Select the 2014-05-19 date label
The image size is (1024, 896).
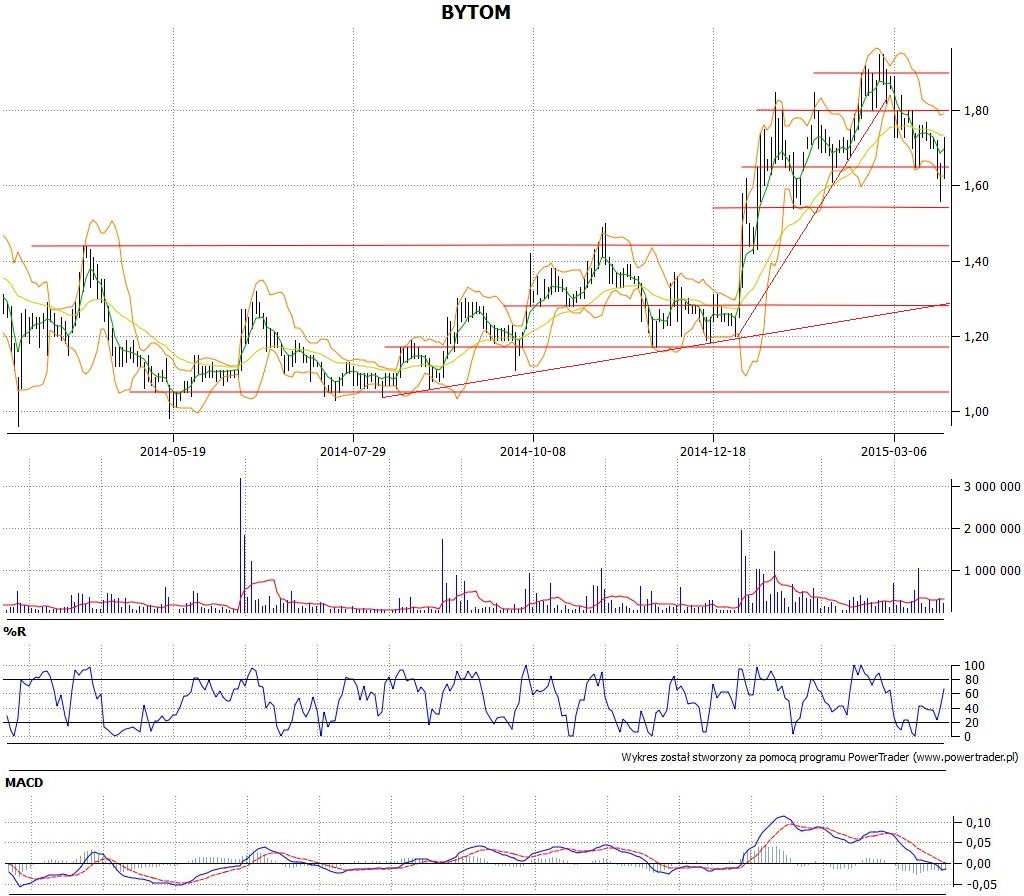tap(172, 451)
